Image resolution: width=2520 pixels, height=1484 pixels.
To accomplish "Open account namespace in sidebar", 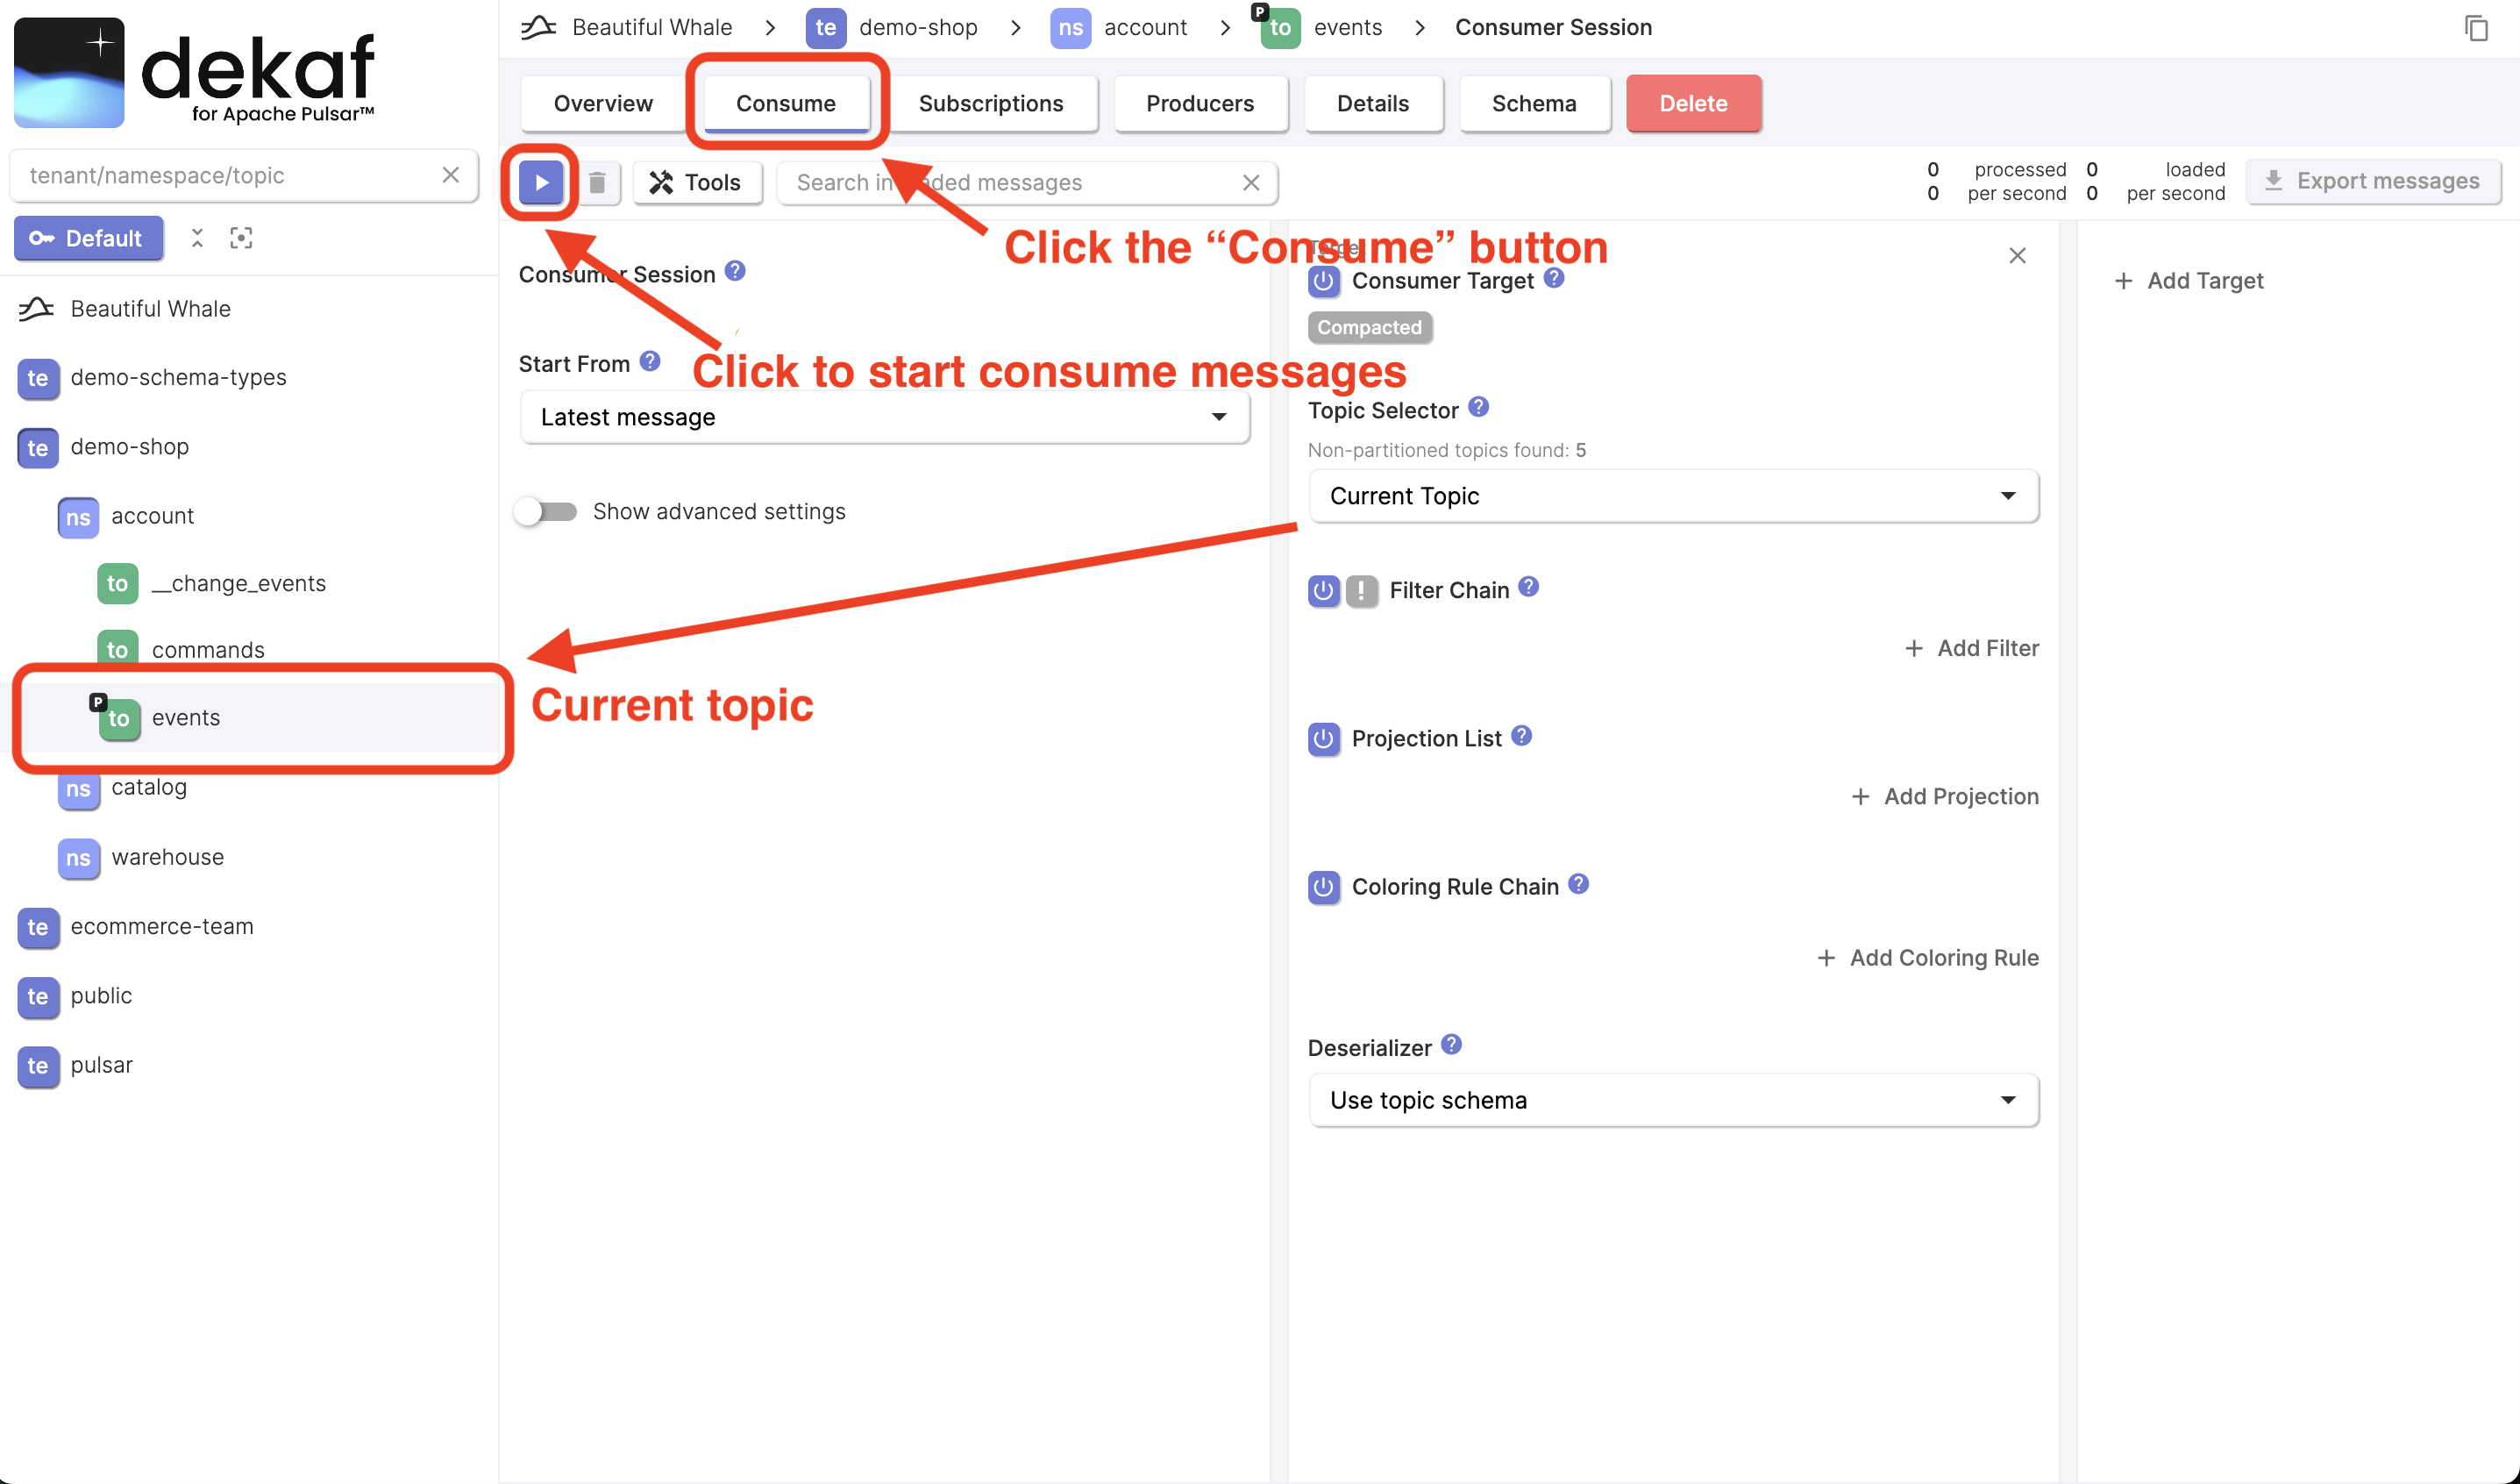I will (152, 516).
